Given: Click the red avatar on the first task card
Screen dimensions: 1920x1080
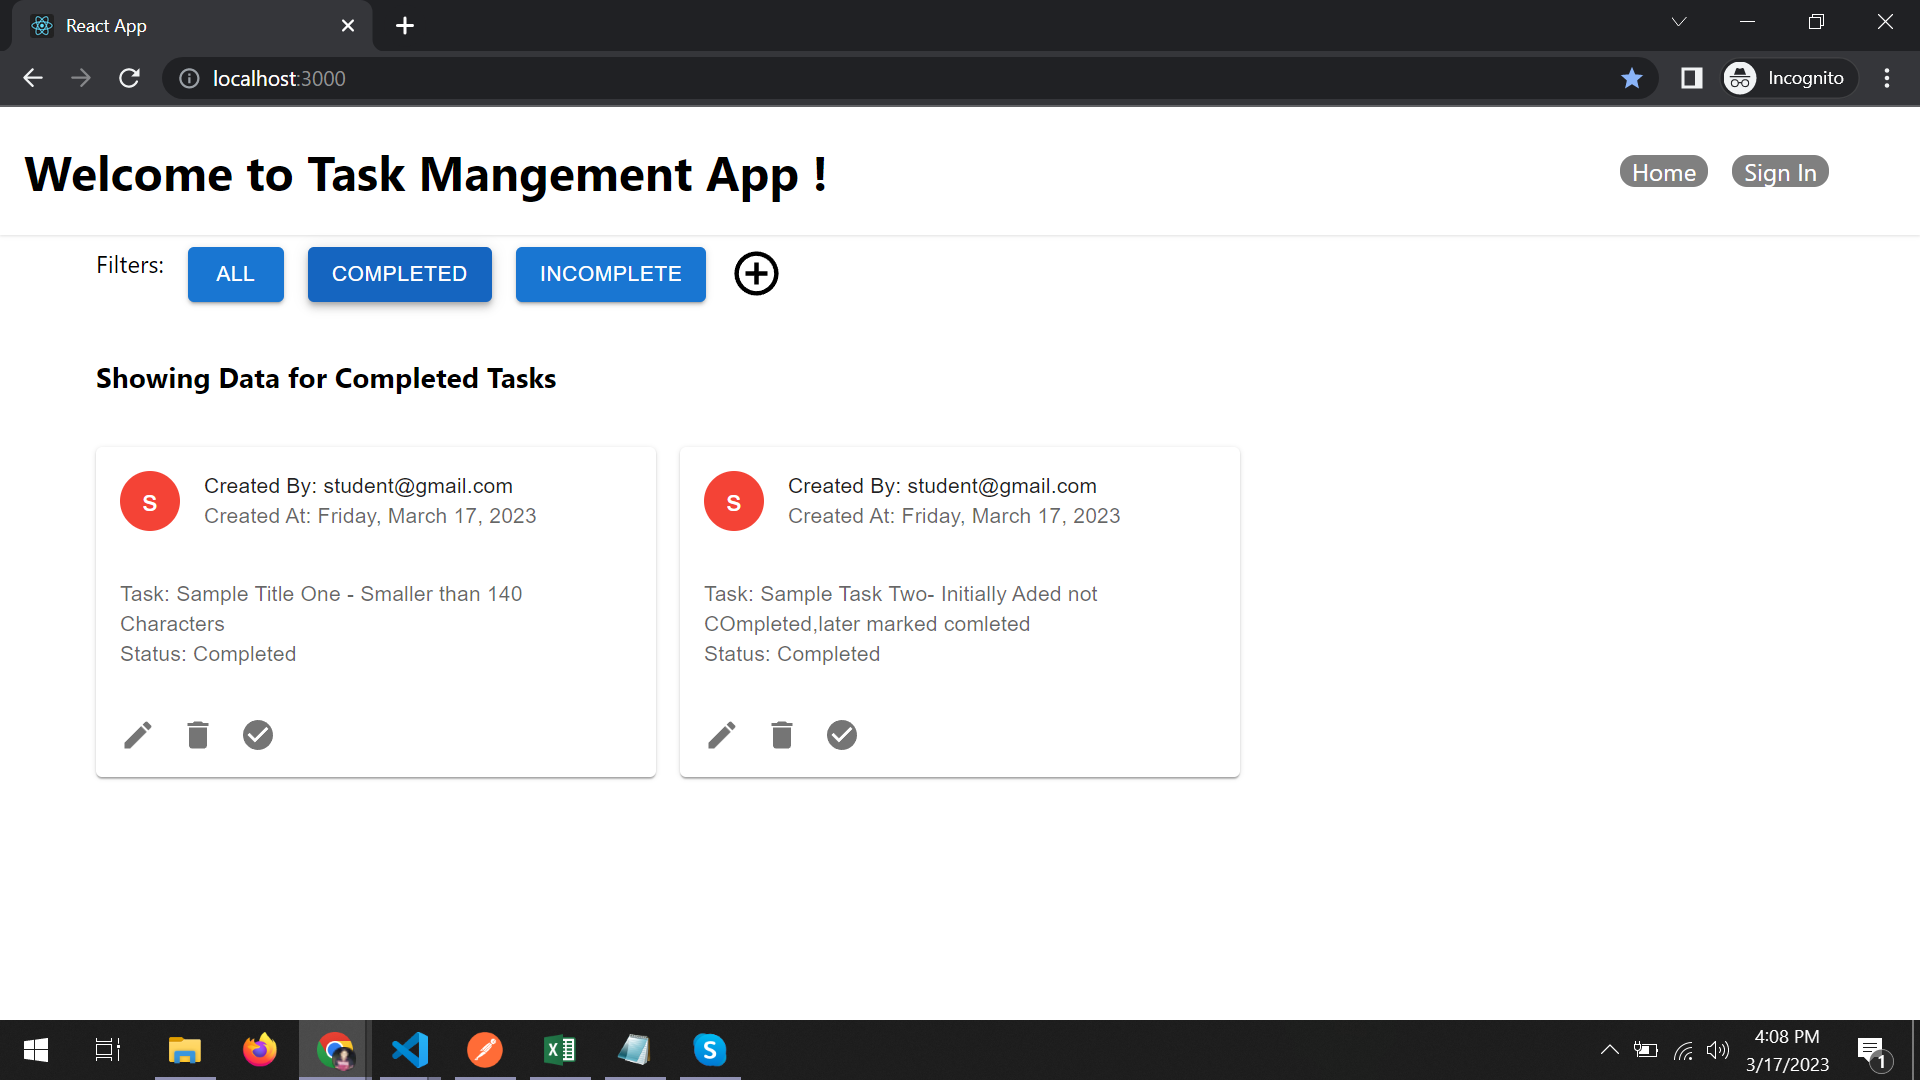Looking at the screenshot, I should point(149,501).
